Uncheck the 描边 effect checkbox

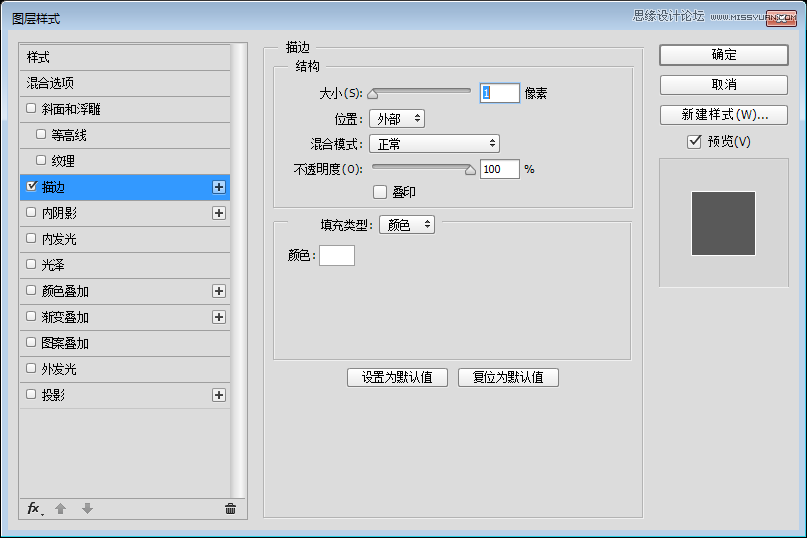[31, 186]
